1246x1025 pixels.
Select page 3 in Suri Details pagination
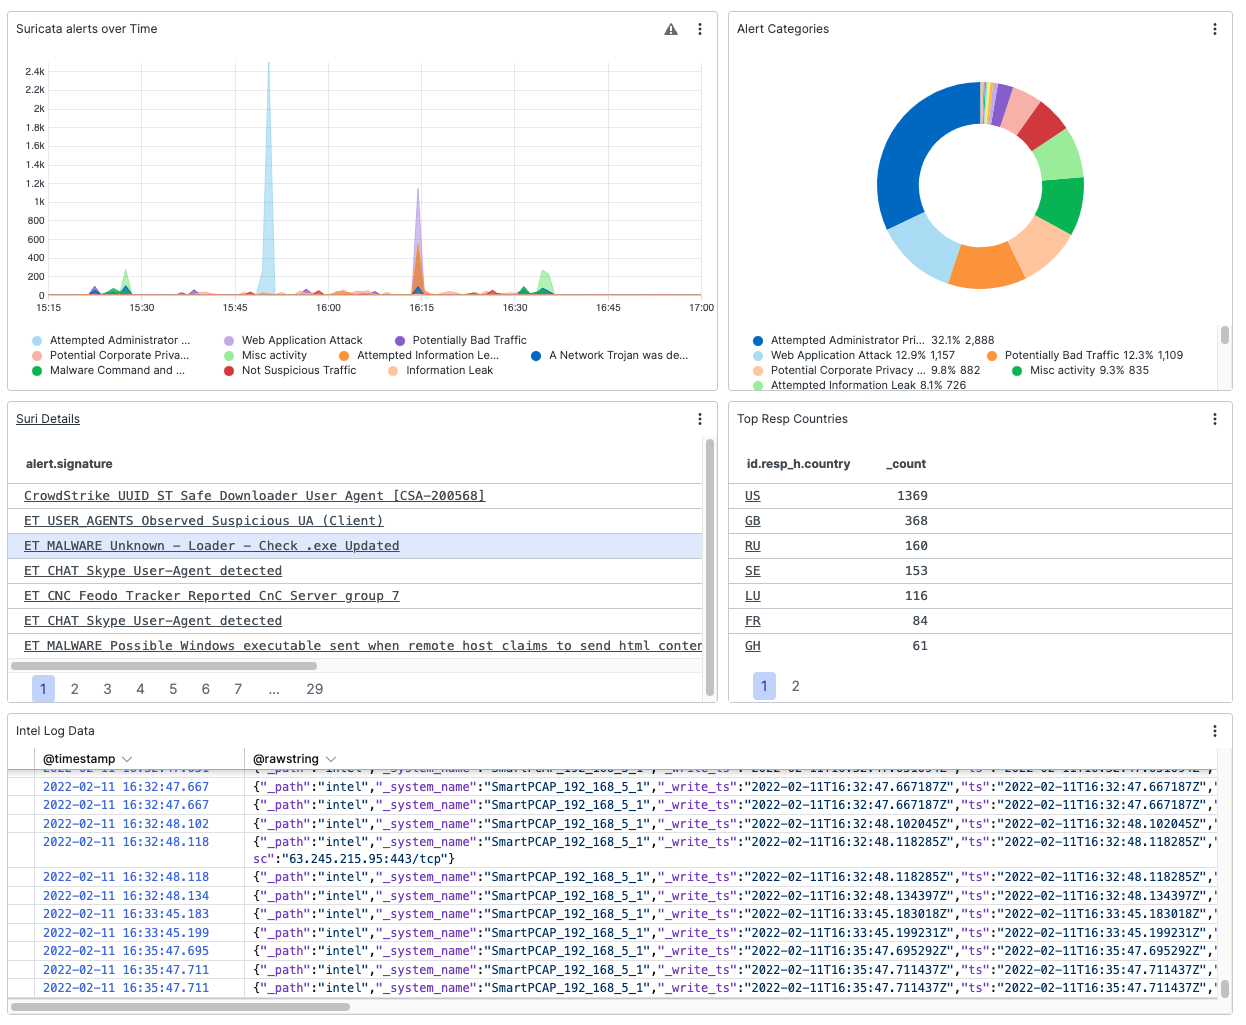pos(108,689)
